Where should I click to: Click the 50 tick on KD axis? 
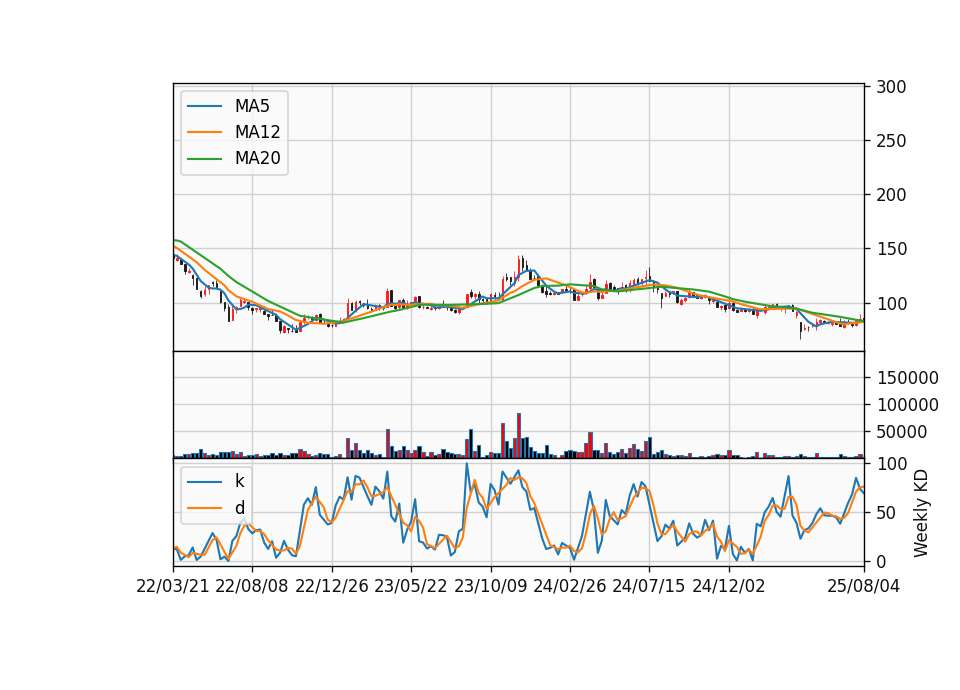click(x=886, y=512)
